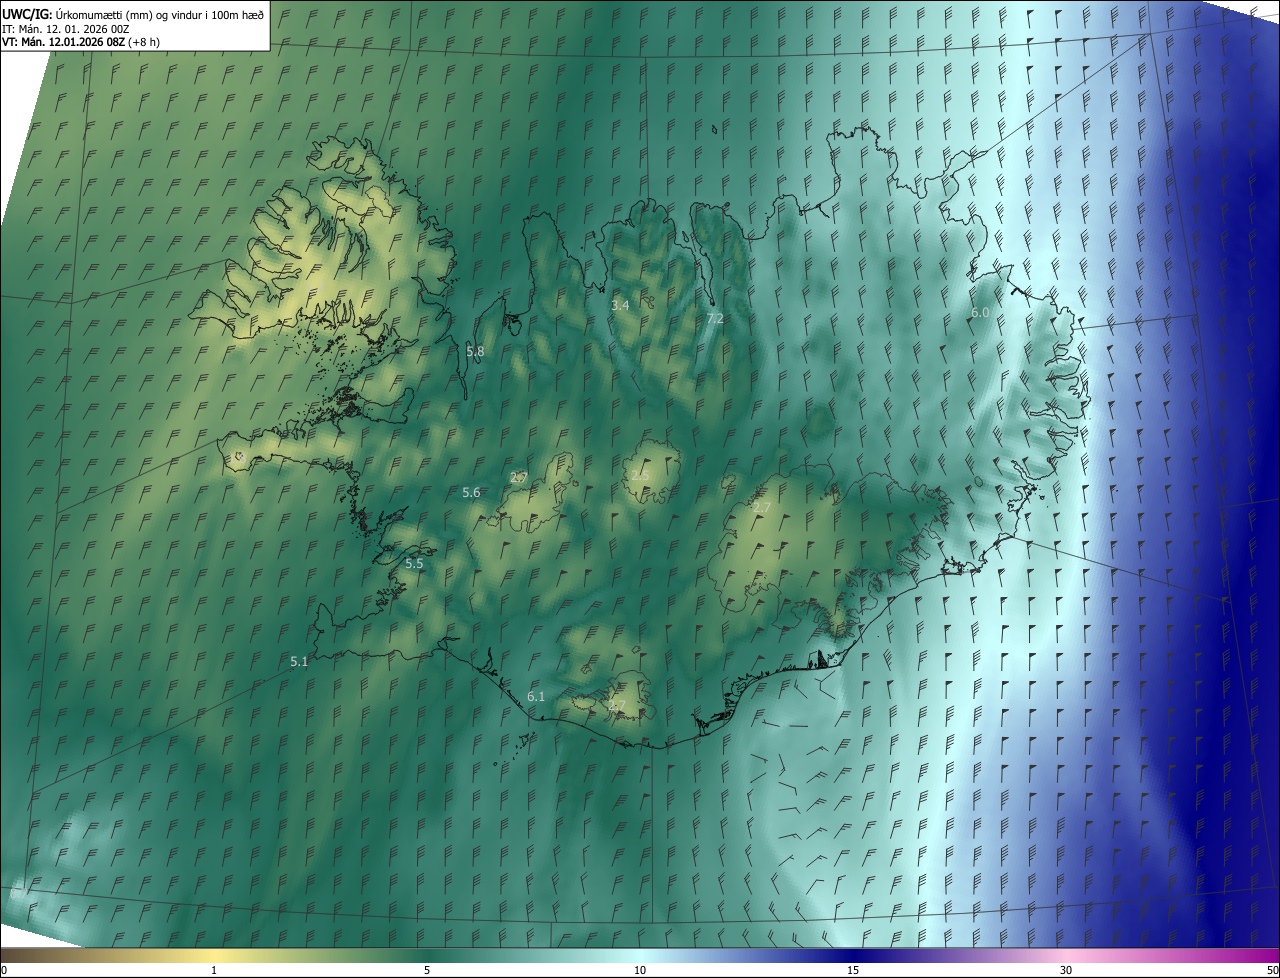
Task: Click the 2.5 value on the round glacier
Action: [x=640, y=474]
